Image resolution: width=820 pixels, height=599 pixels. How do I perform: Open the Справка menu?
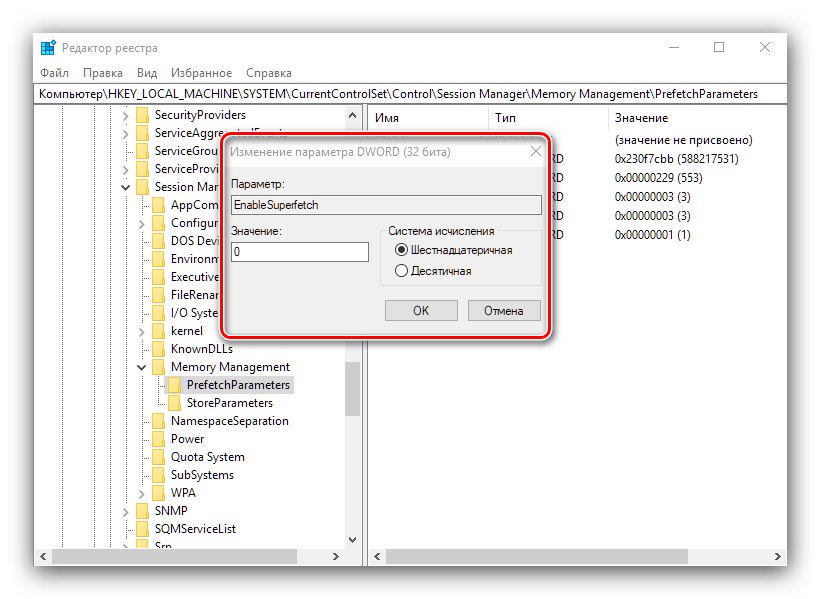[269, 73]
